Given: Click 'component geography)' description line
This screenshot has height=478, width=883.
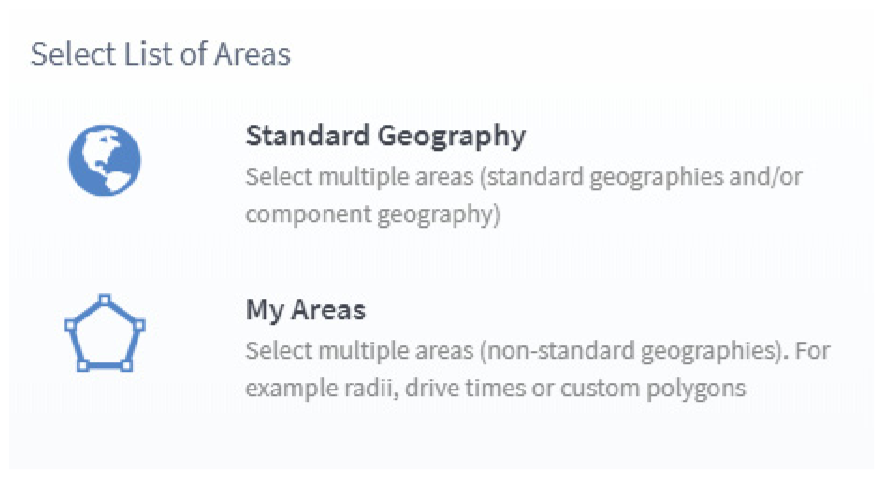Looking at the screenshot, I should click(372, 214).
